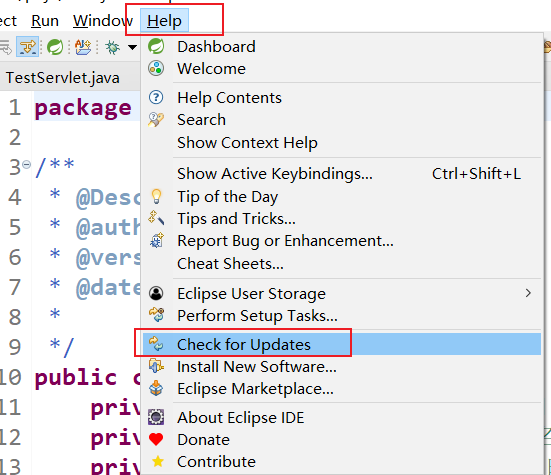Click the Eclipse User Storage person icon
This screenshot has width=551, height=475.
pyautogui.click(x=156, y=293)
